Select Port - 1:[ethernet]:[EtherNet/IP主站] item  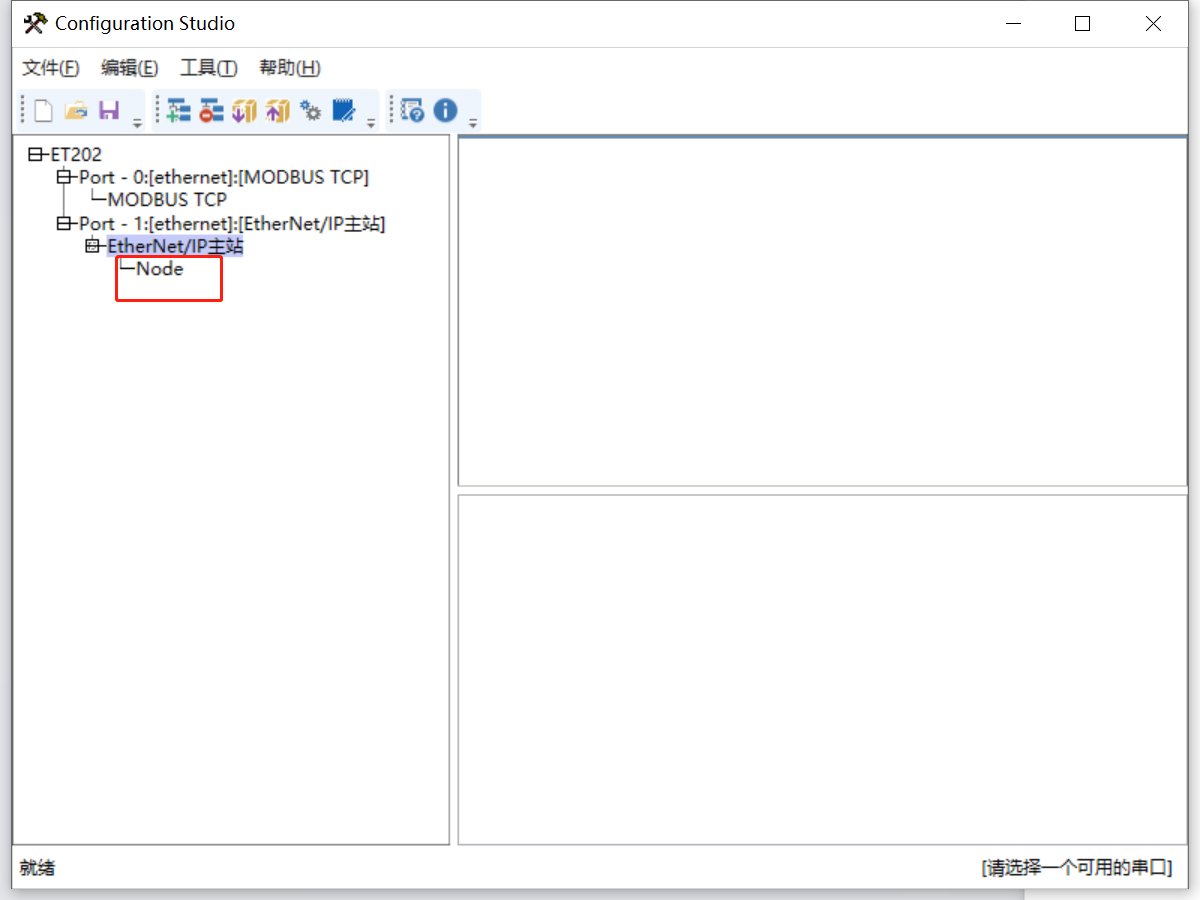(232, 223)
